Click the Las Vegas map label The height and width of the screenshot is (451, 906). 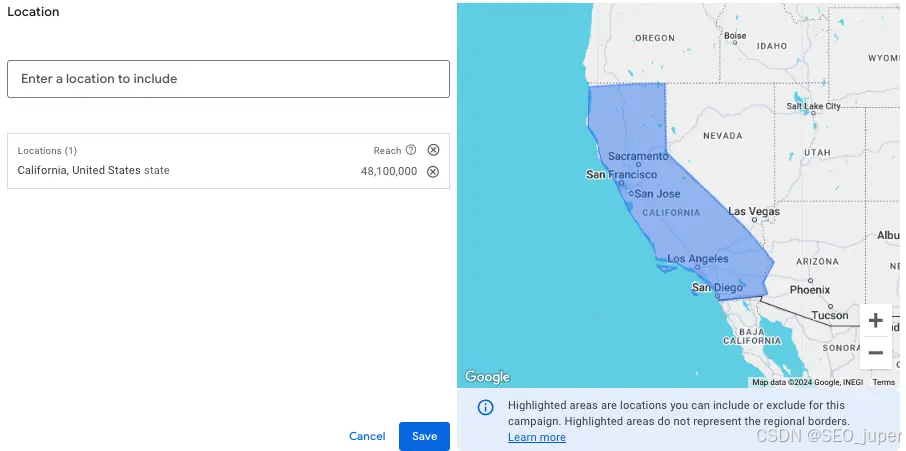753,211
